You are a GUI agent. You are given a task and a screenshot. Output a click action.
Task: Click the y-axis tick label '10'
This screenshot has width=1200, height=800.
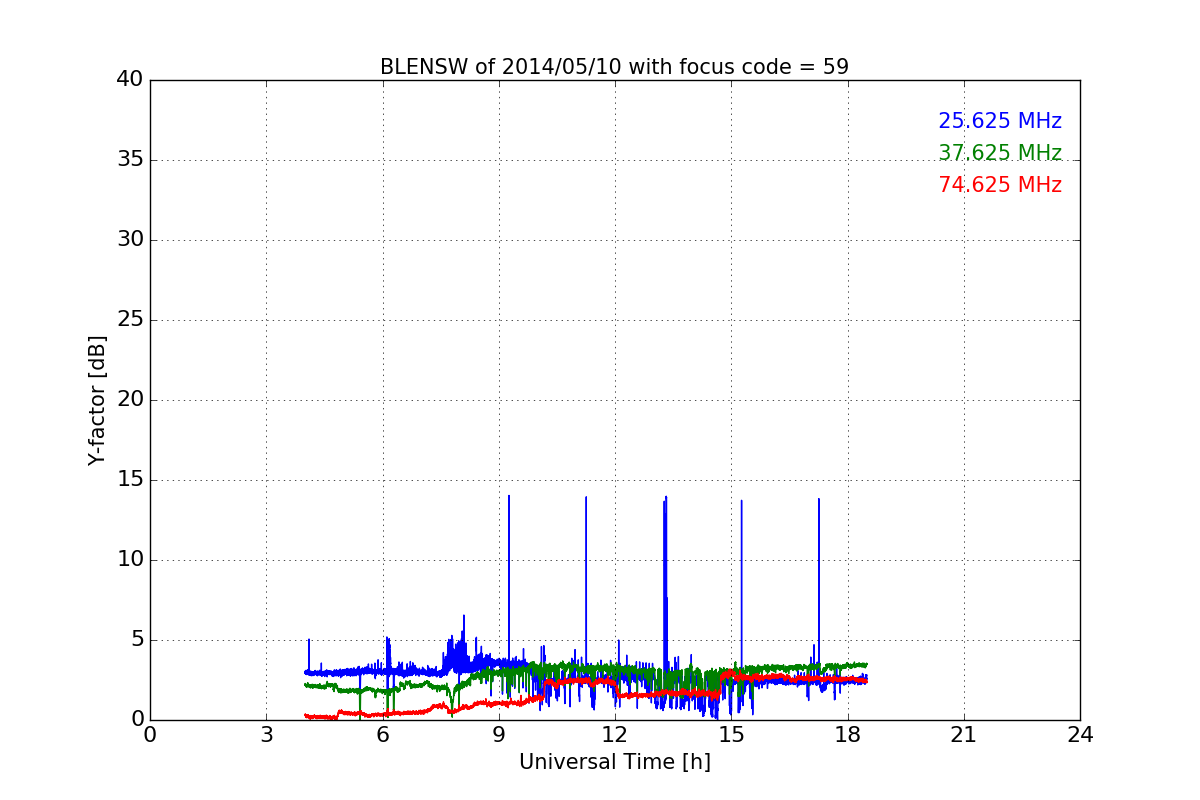(x=130, y=560)
